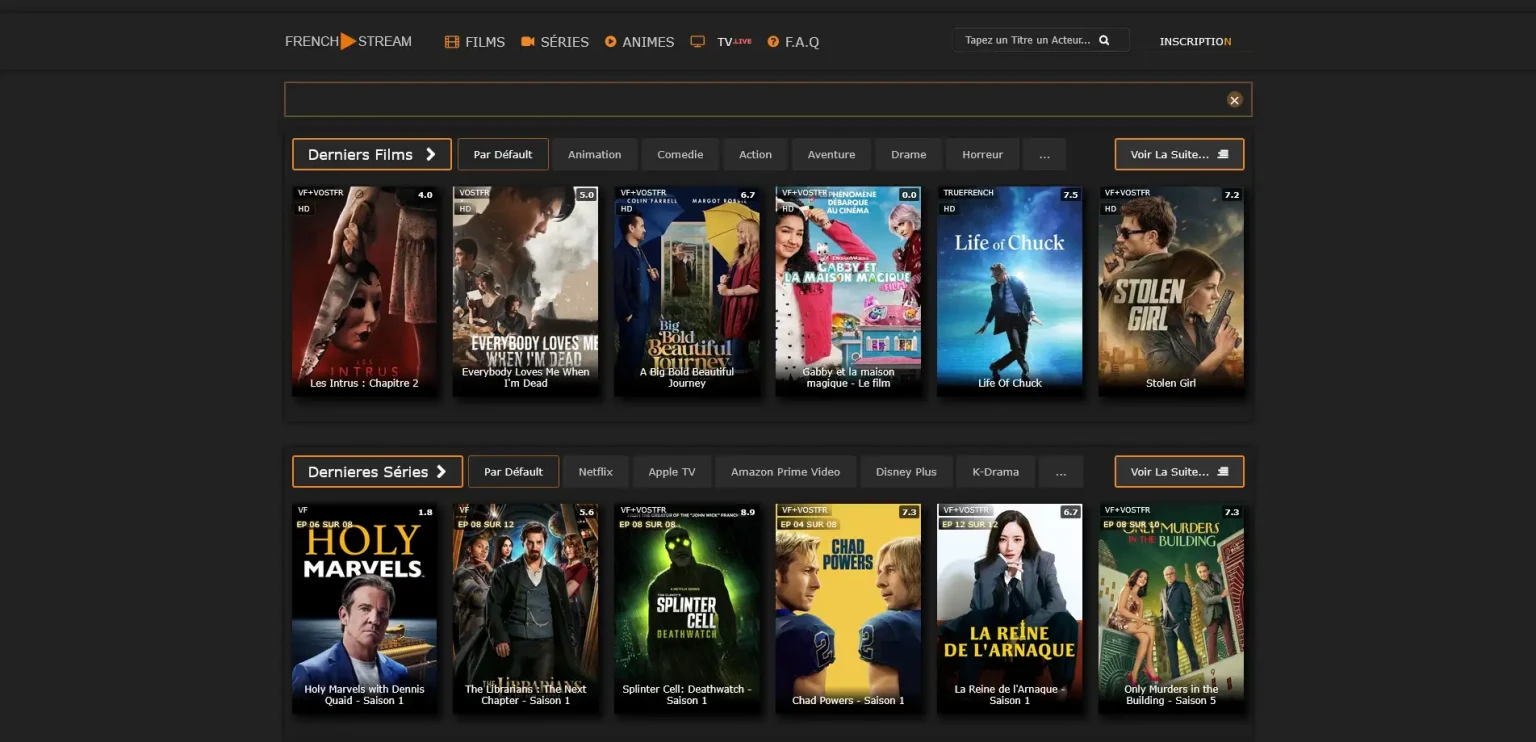The width and height of the screenshot is (1536, 742).
Task: Click the 5.6 rating on The Librarians
Action: 587,512
